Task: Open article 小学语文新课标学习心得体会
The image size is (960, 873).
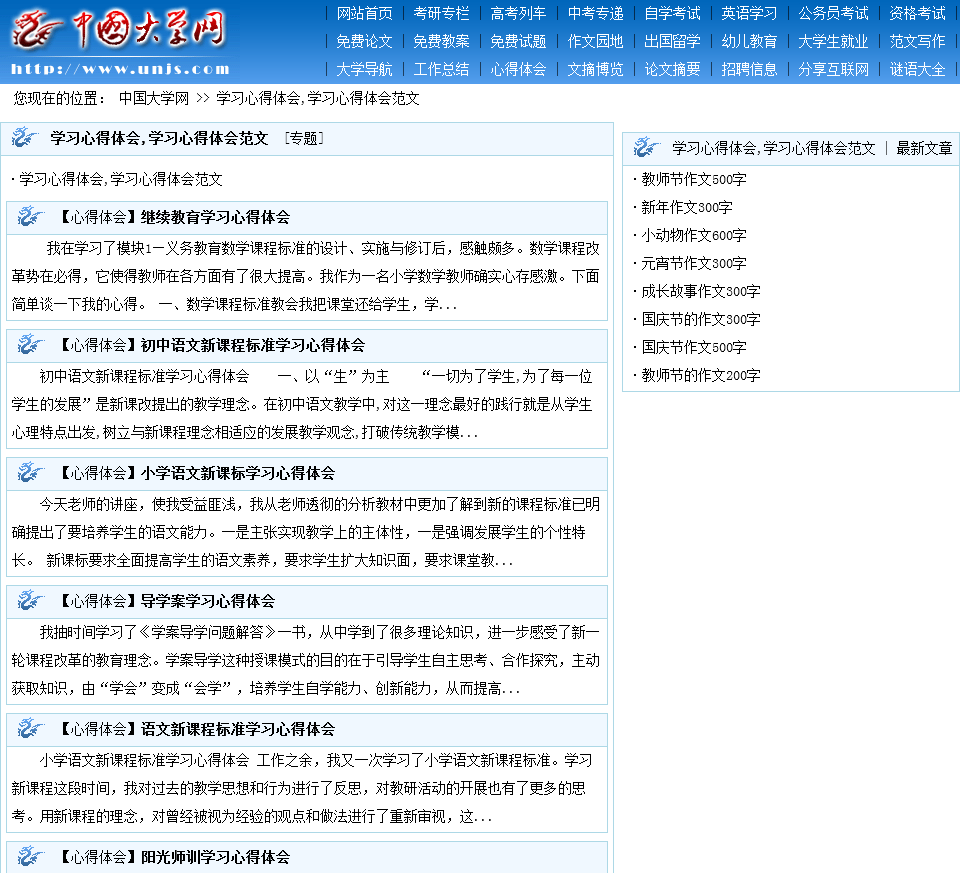Action: pyautogui.click(x=238, y=473)
